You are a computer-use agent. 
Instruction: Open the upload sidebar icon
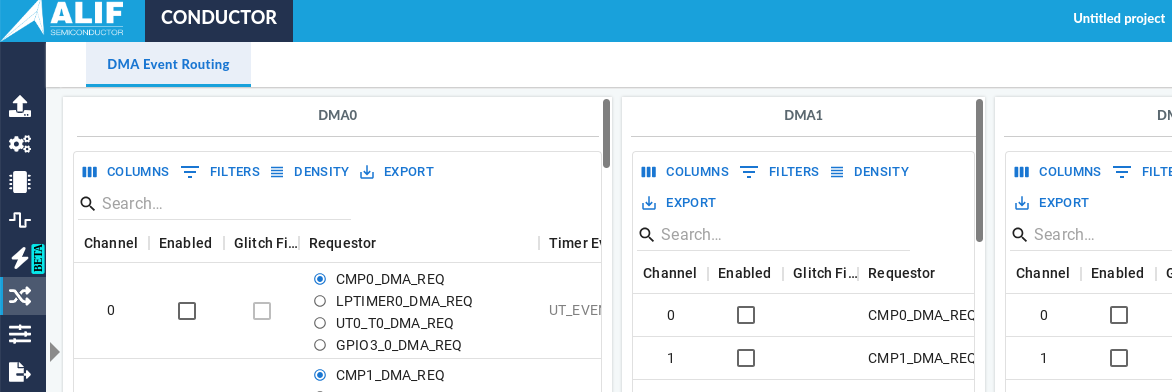coord(20,107)
